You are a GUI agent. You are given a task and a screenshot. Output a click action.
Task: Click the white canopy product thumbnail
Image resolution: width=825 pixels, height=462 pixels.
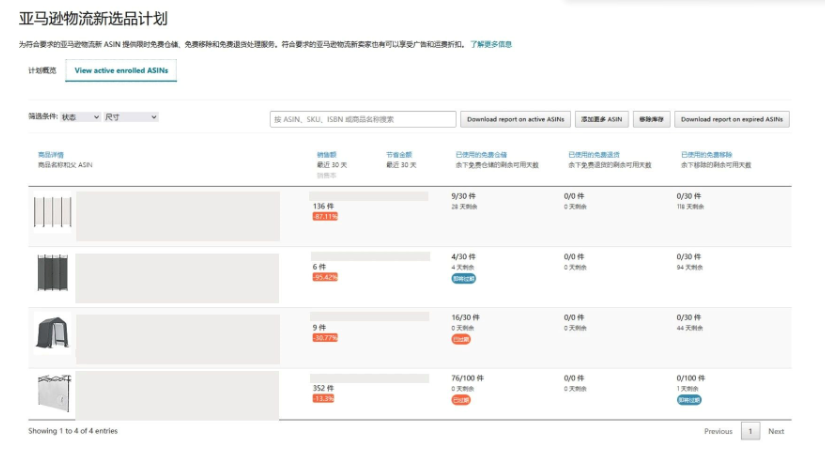[52, 394]
